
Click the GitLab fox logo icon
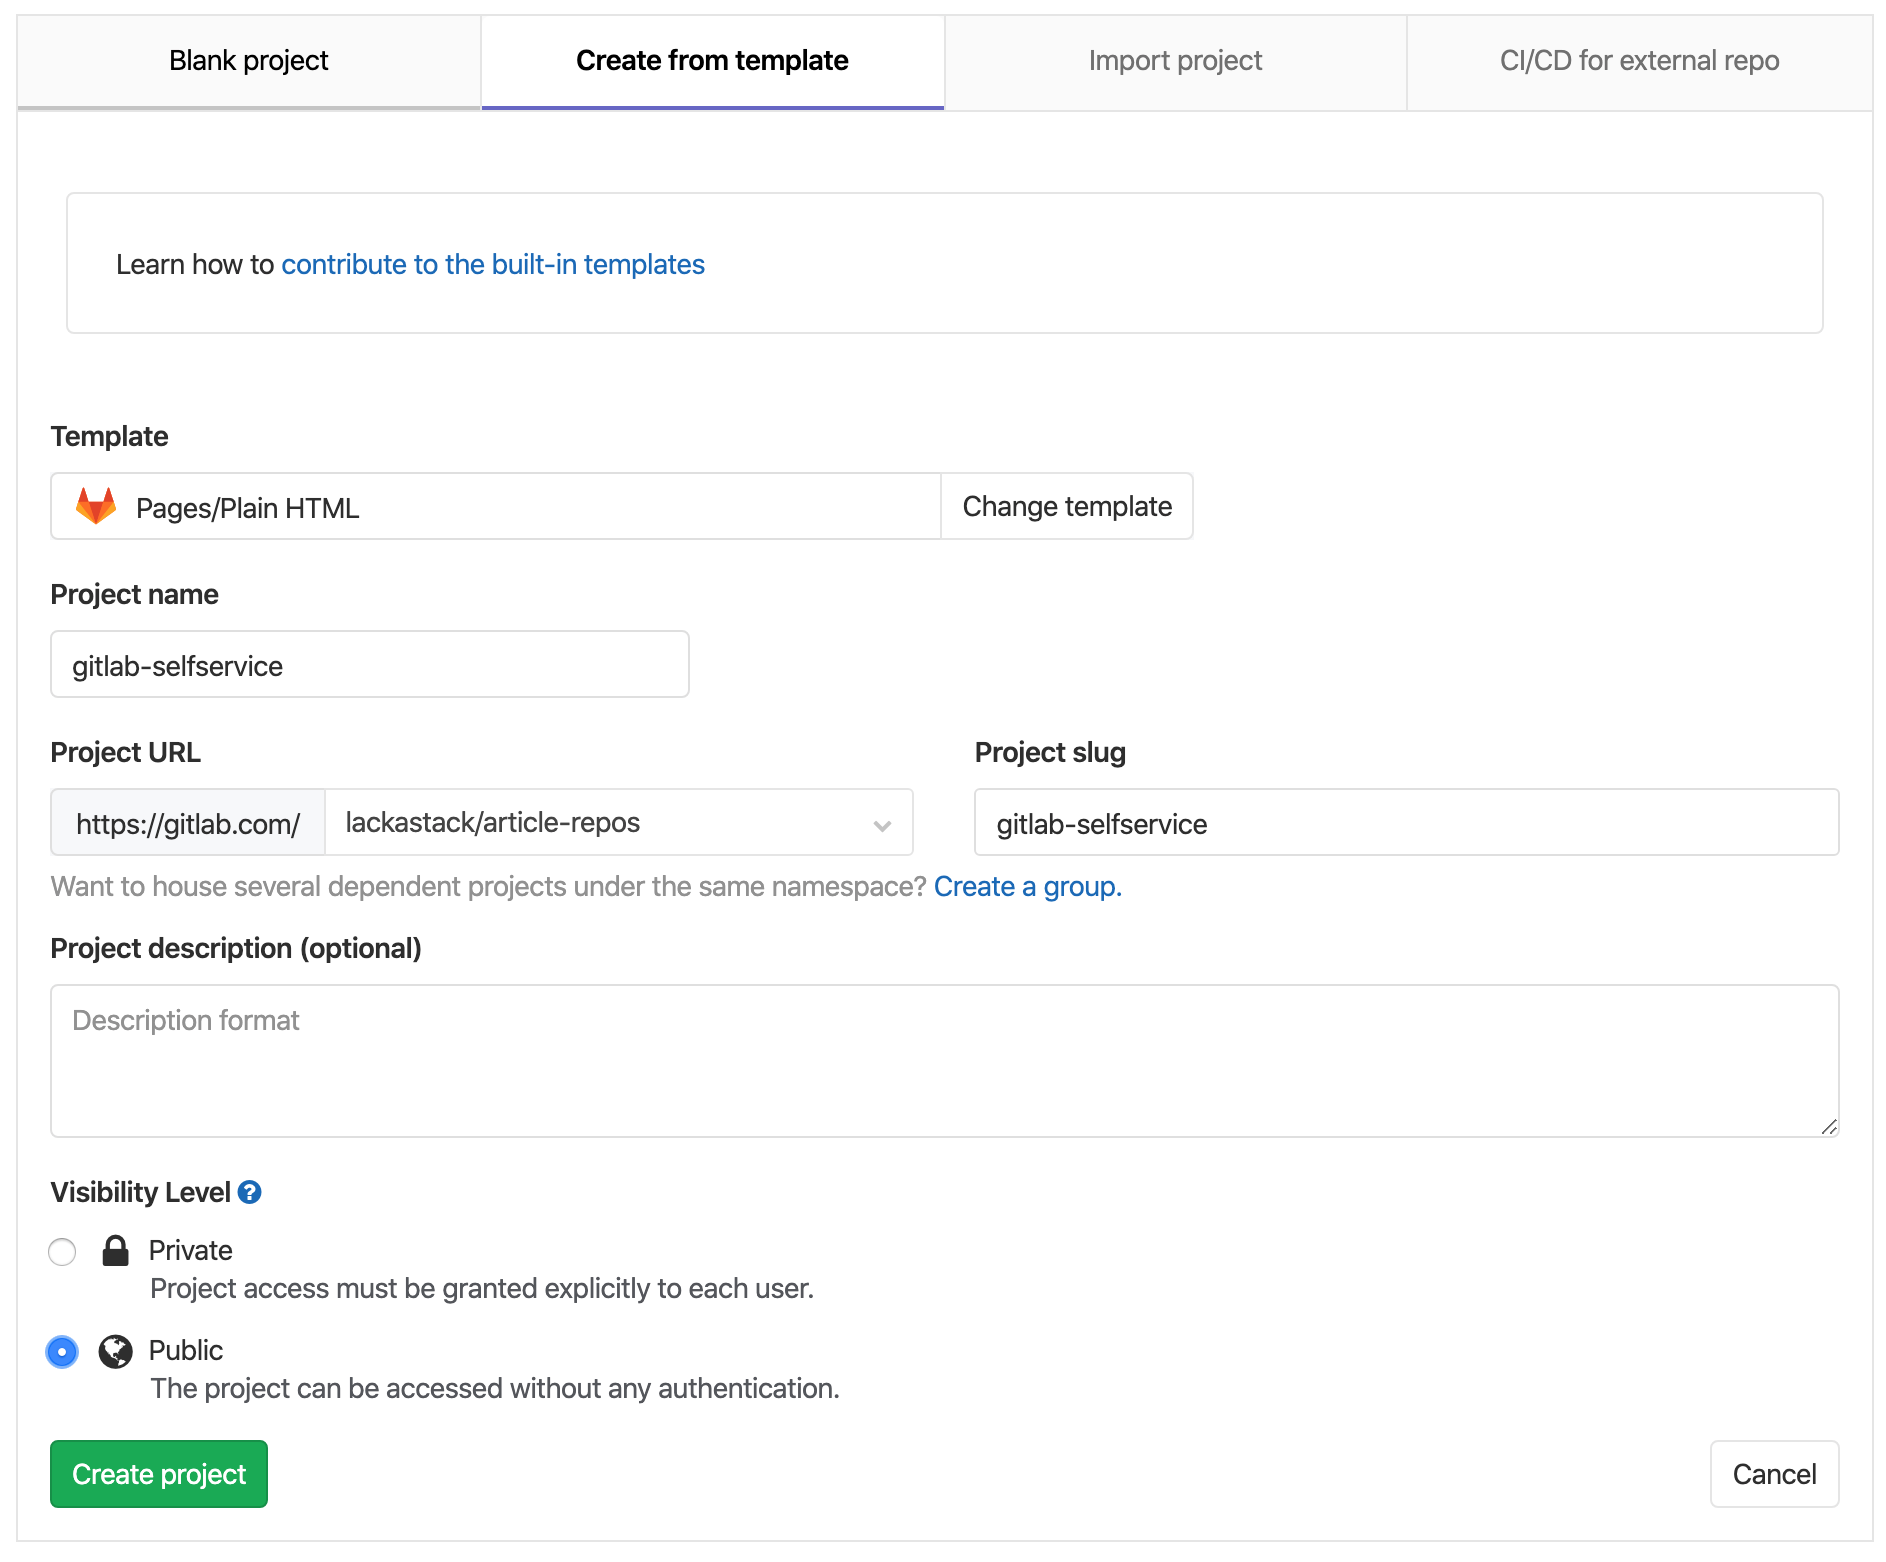pos(96,506)
